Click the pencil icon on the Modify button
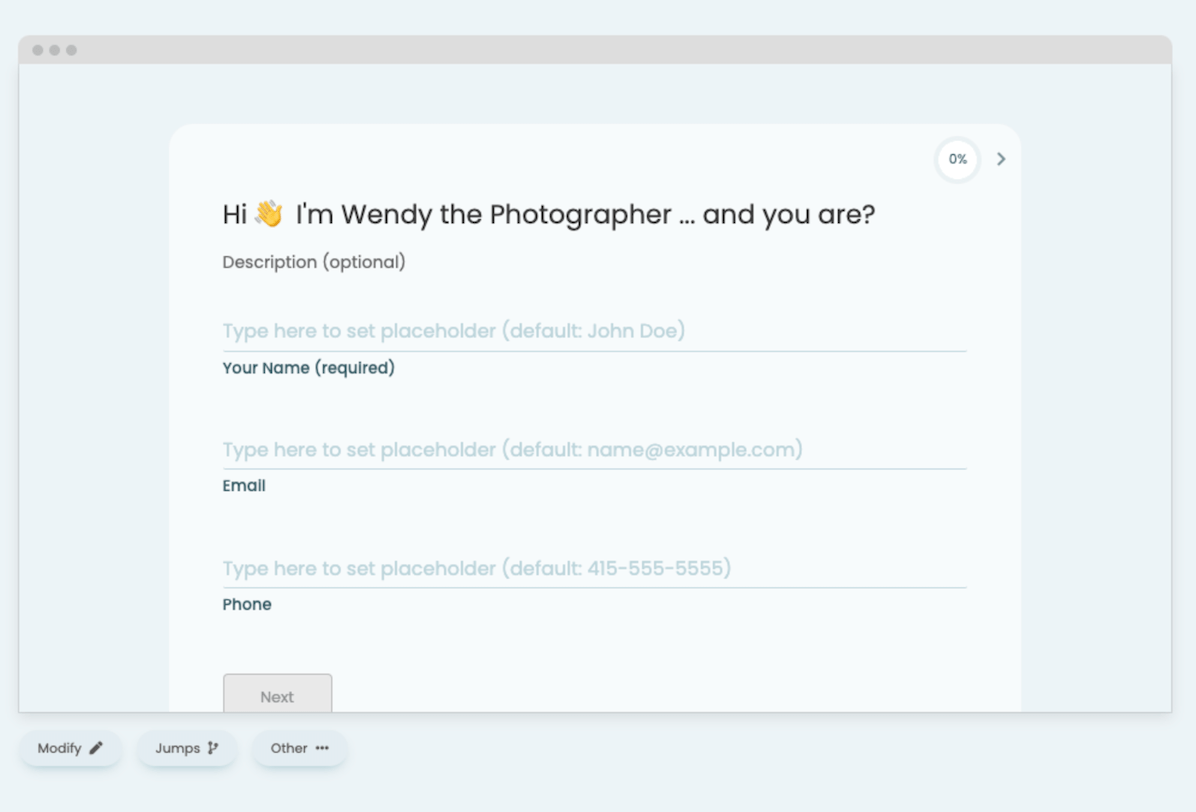Image resolution: width=1196 pixels, height=812 pixels. click(x=96, y=747)
